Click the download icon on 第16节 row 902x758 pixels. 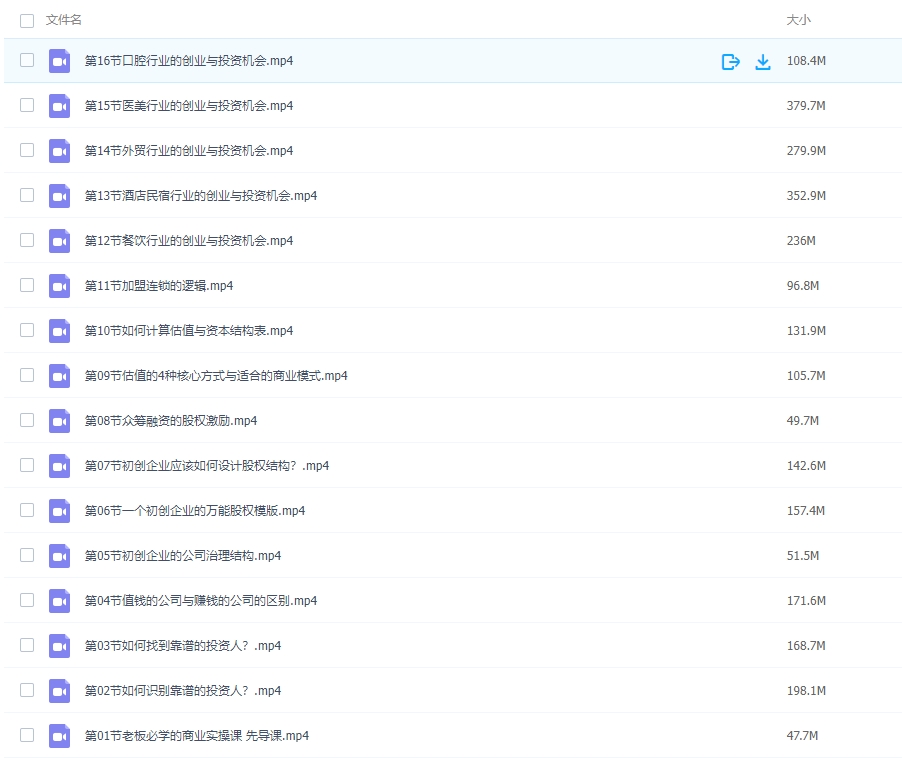pyautogui.click(x=763, y=60)
